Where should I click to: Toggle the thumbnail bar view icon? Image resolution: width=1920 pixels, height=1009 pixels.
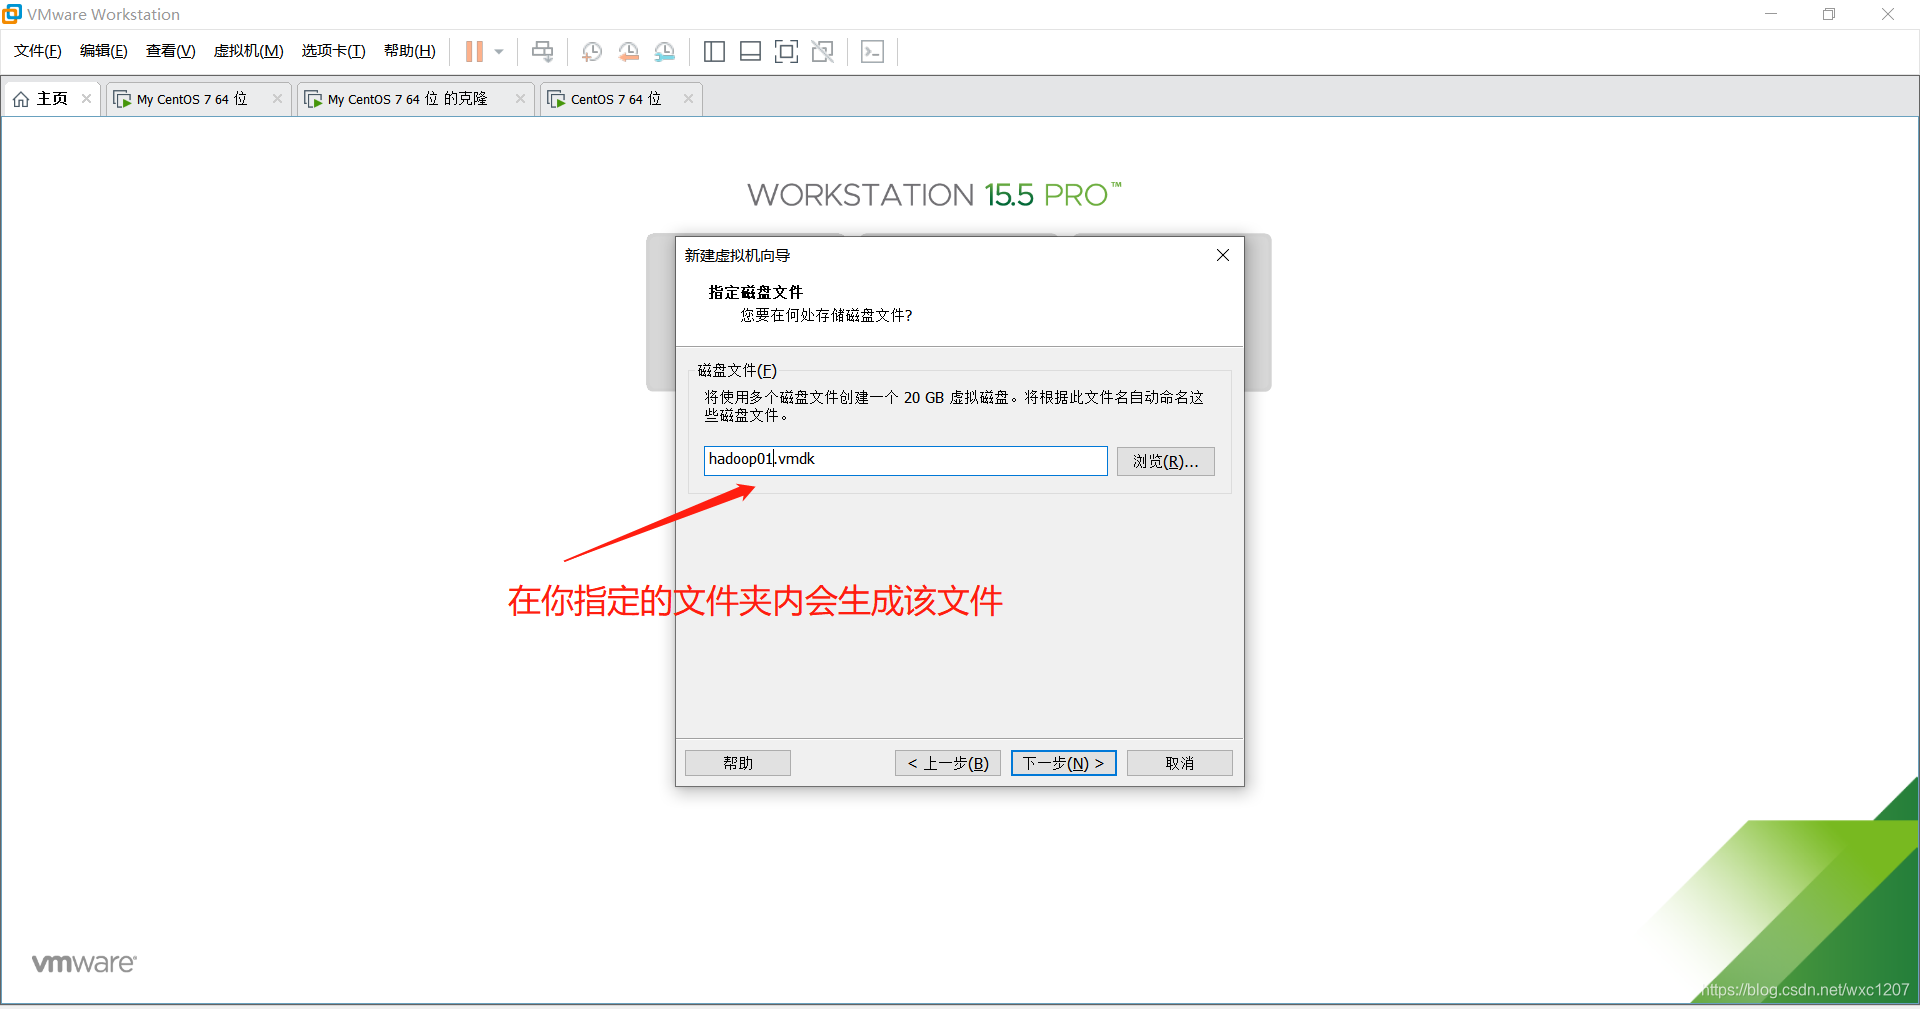click(x=750, y=51)
